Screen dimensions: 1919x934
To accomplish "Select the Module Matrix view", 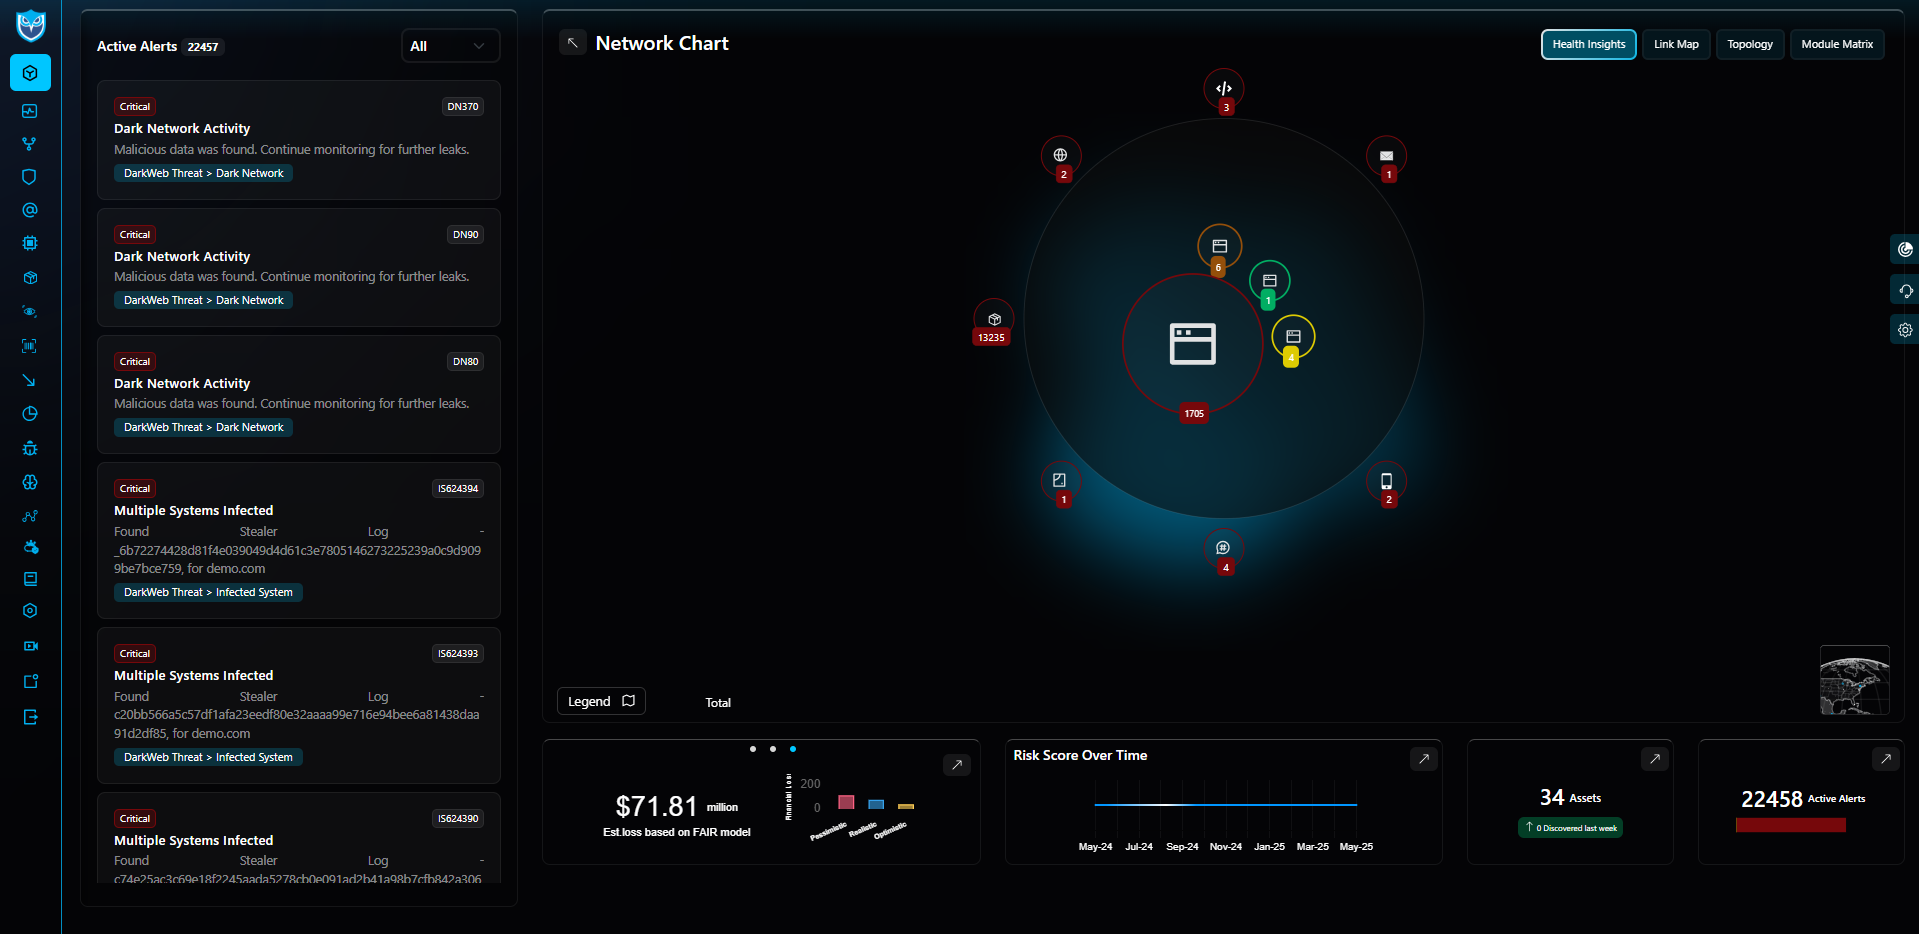I will [1836, 44].
